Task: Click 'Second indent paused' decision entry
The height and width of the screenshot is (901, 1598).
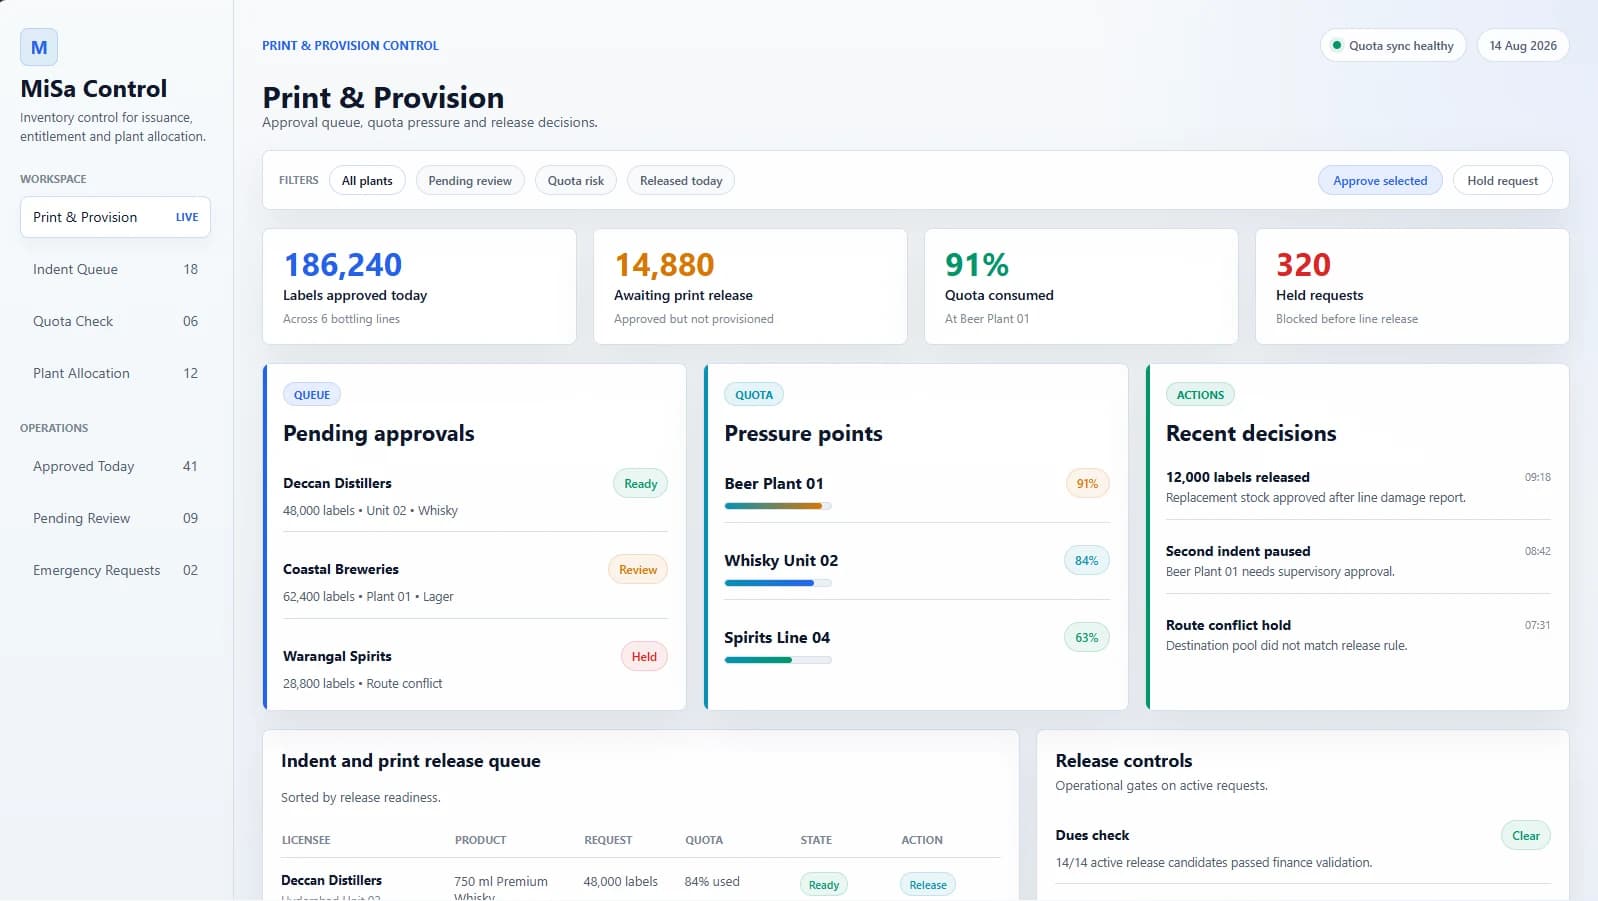Action: [1358, 561]
